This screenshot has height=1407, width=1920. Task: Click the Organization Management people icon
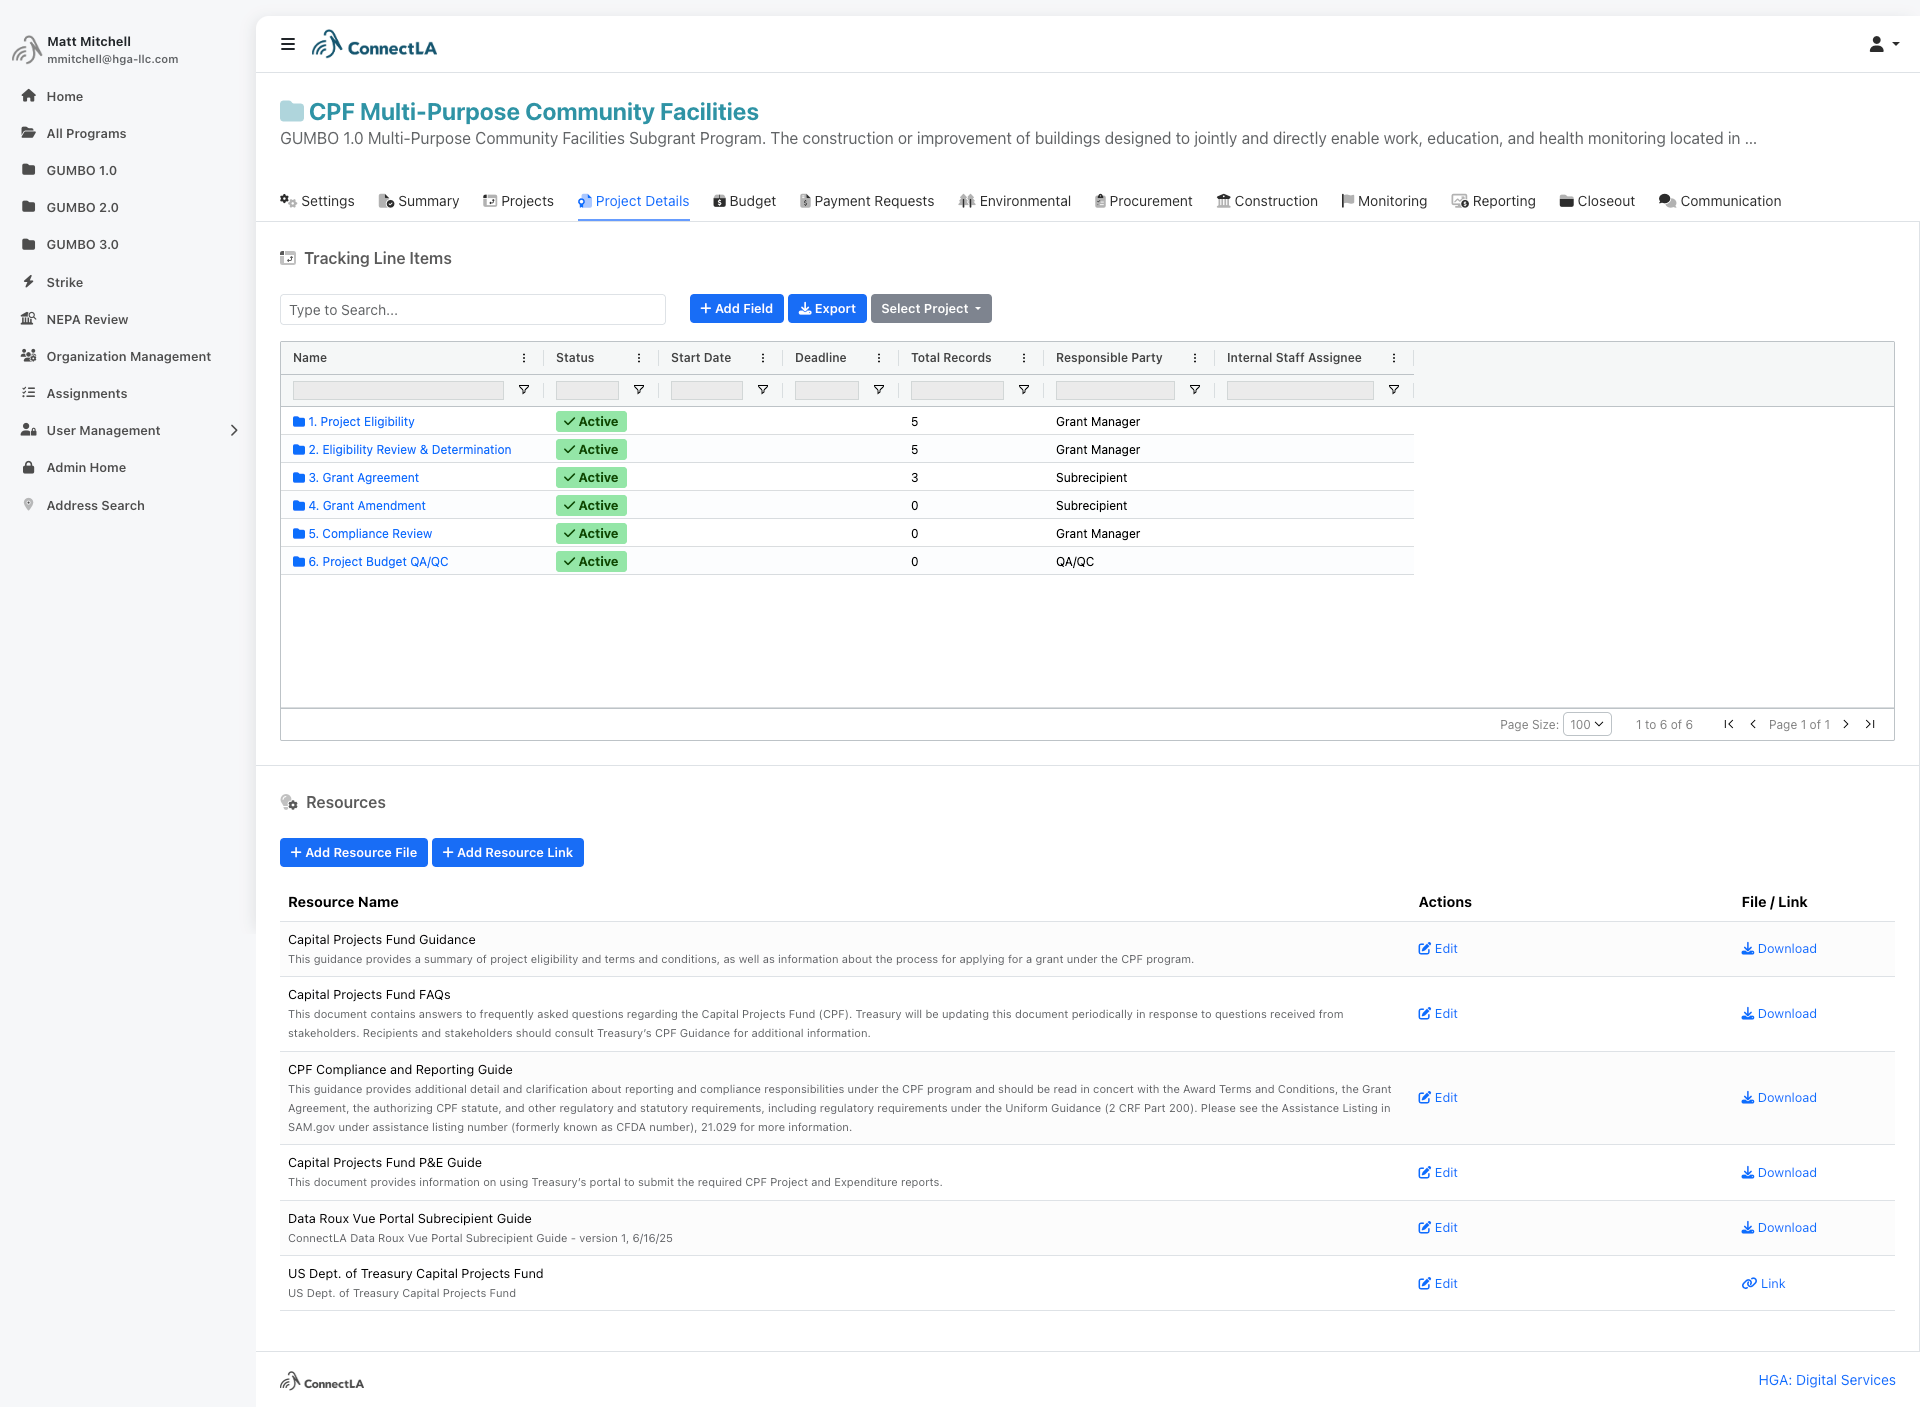pyautogui.click(x=29, y=356)
